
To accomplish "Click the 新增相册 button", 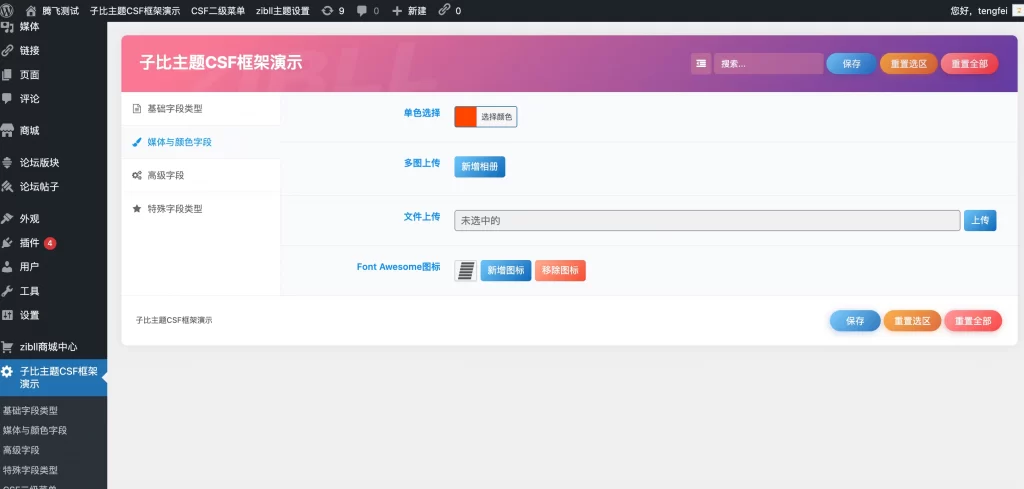I will coord(480,167).
